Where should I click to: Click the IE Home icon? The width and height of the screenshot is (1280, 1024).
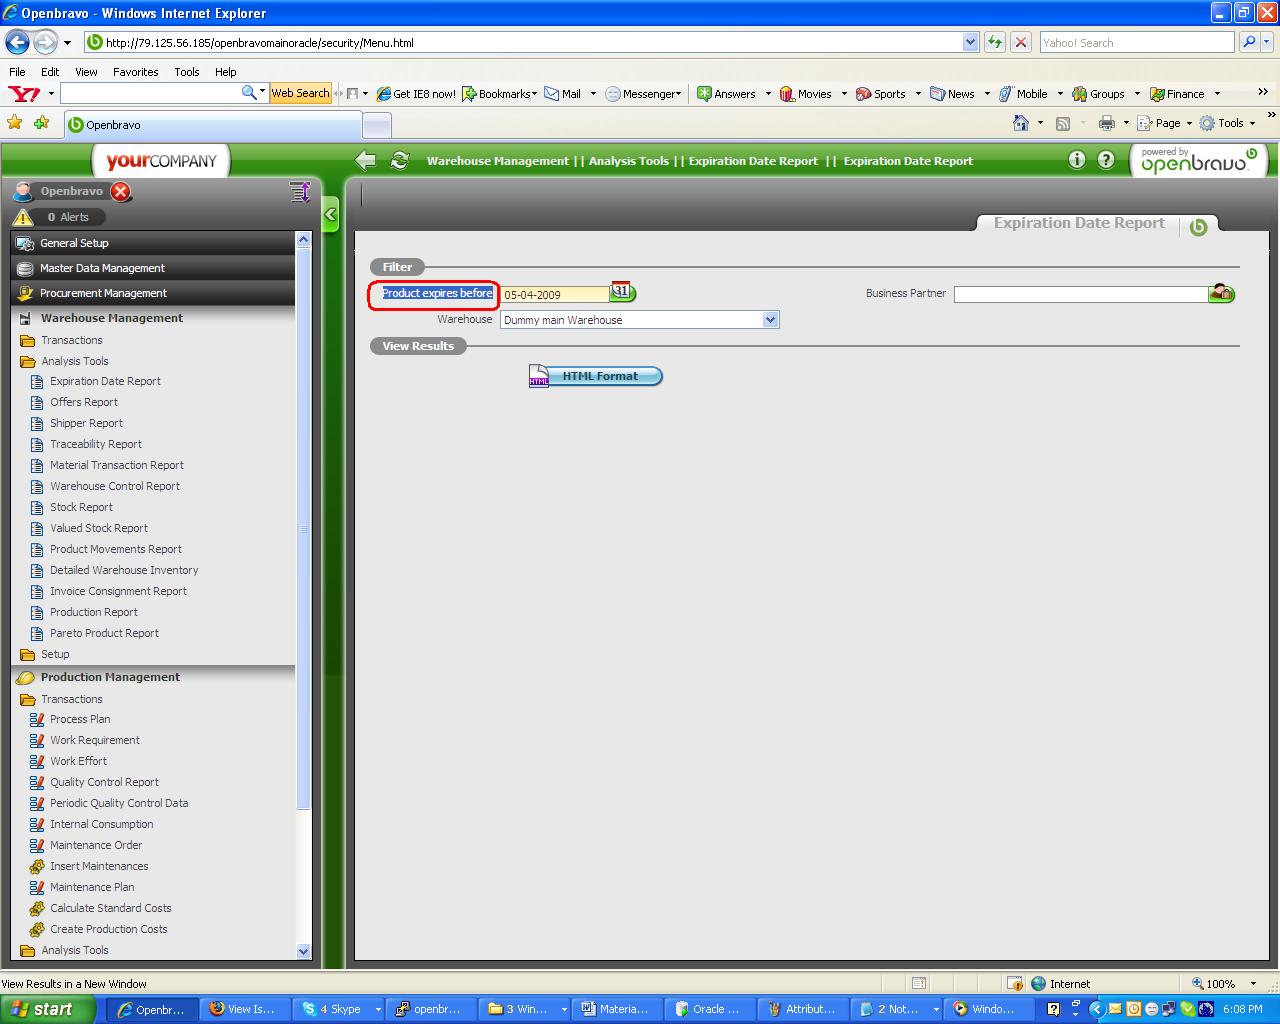click(1021, 123)
